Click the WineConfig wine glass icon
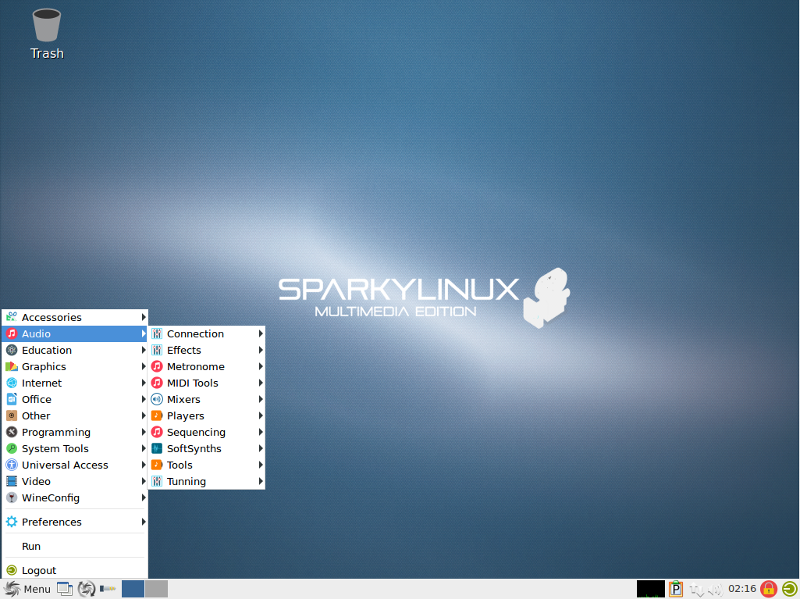The width and height of the screenshot is (800, 599). coord(11,497)
